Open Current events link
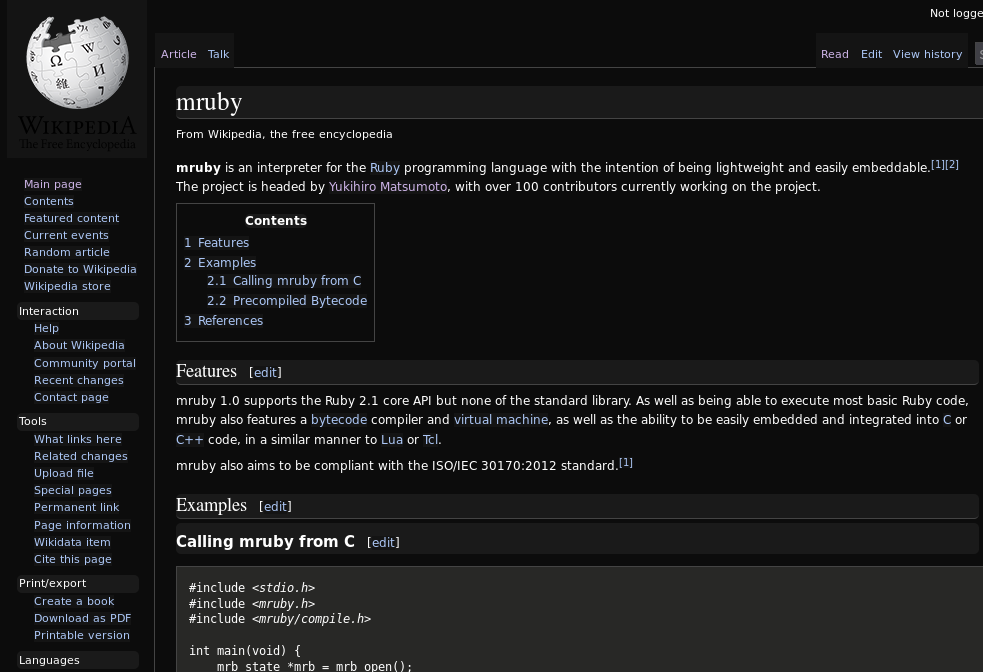Image resolution: width=983 pixels, height=672 pixels. [x=66, y=235]
